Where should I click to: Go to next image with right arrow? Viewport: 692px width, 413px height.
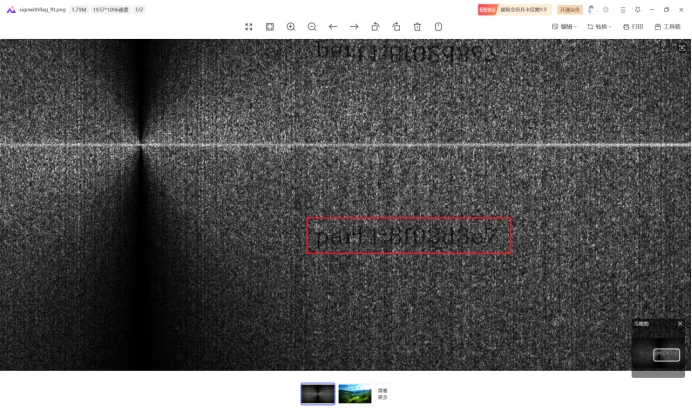[x=354, y=27]
